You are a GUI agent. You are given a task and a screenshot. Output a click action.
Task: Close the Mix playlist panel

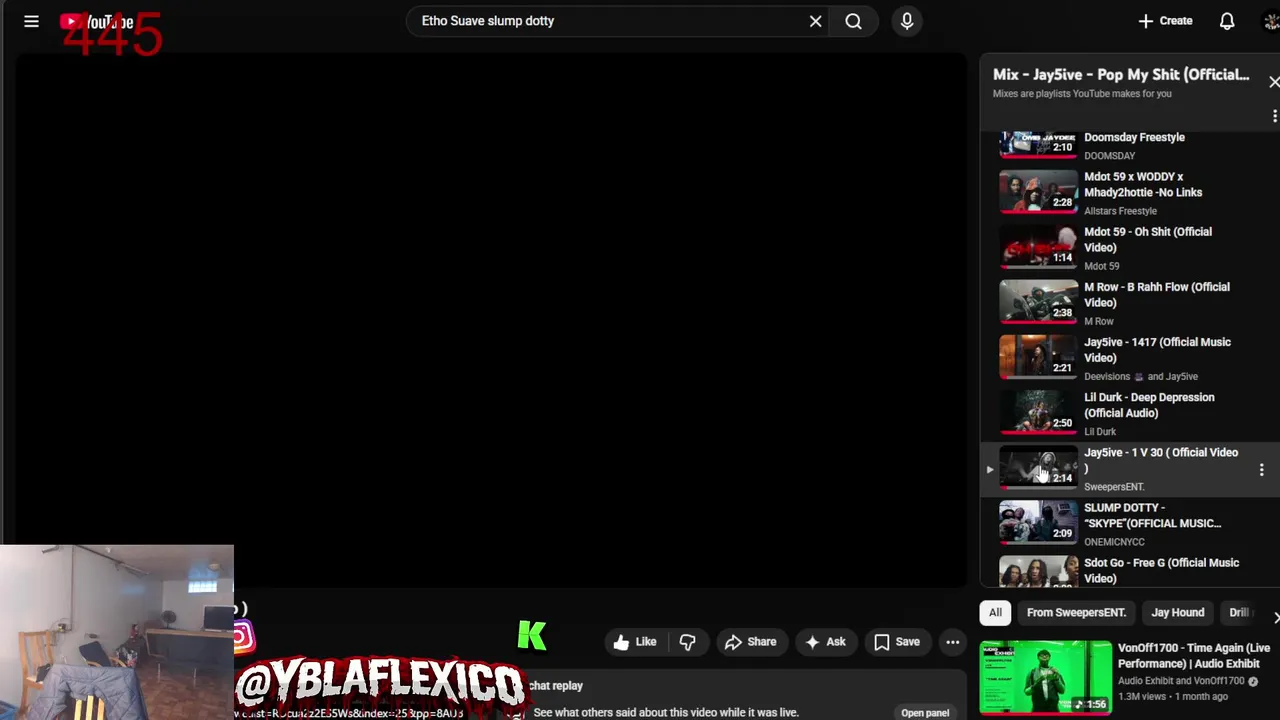tap(1273, 82)
